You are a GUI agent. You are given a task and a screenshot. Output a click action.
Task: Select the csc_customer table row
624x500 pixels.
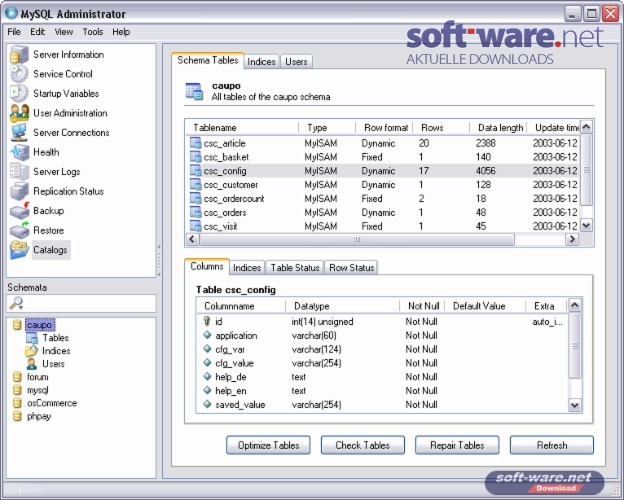coord(382,185)
